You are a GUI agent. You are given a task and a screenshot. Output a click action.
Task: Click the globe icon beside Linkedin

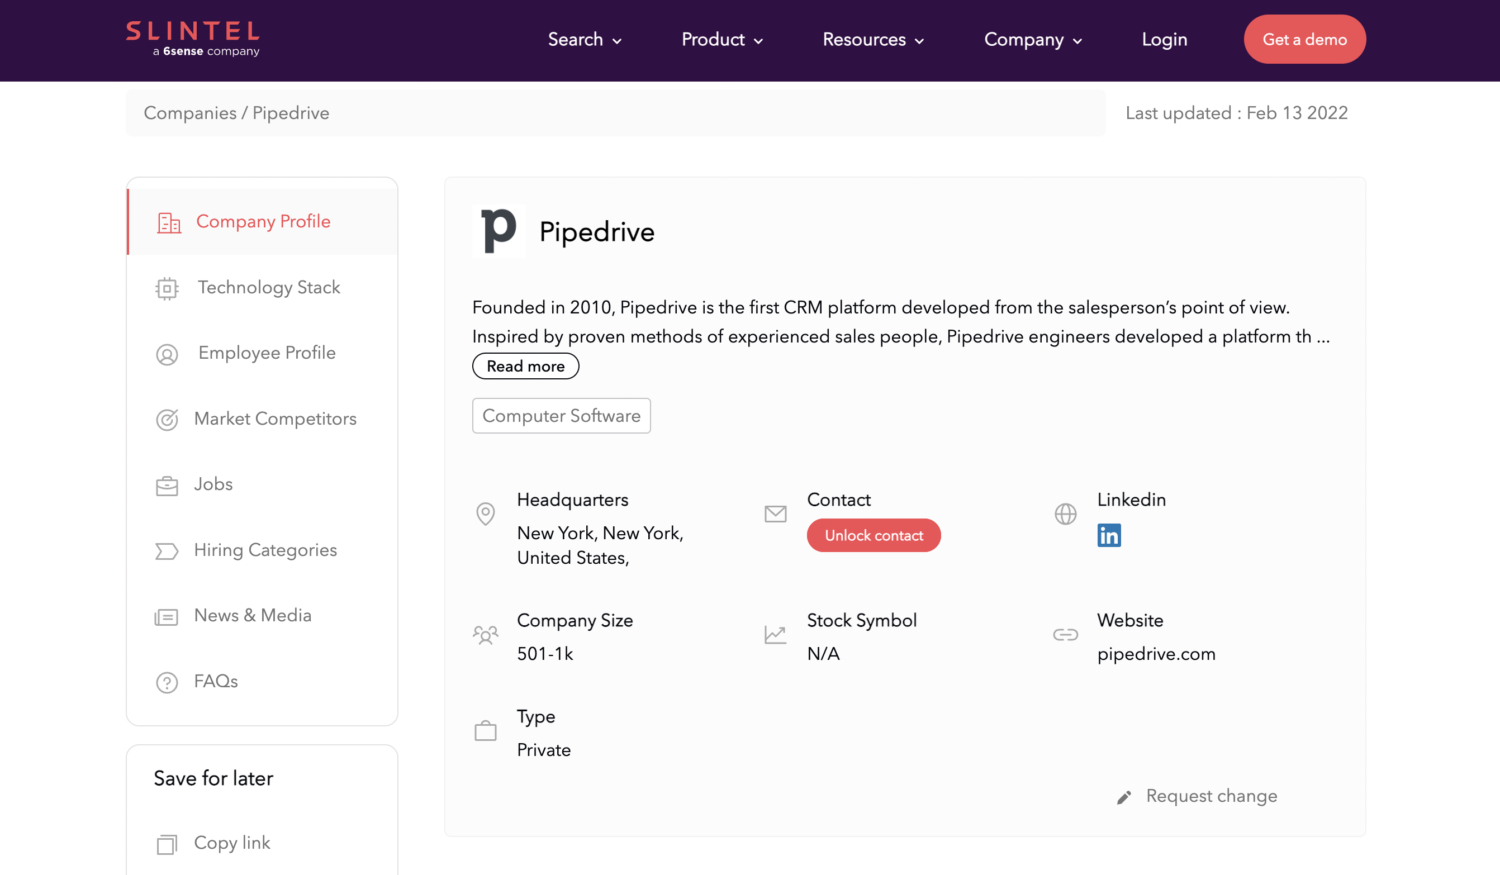point(1066,514)
